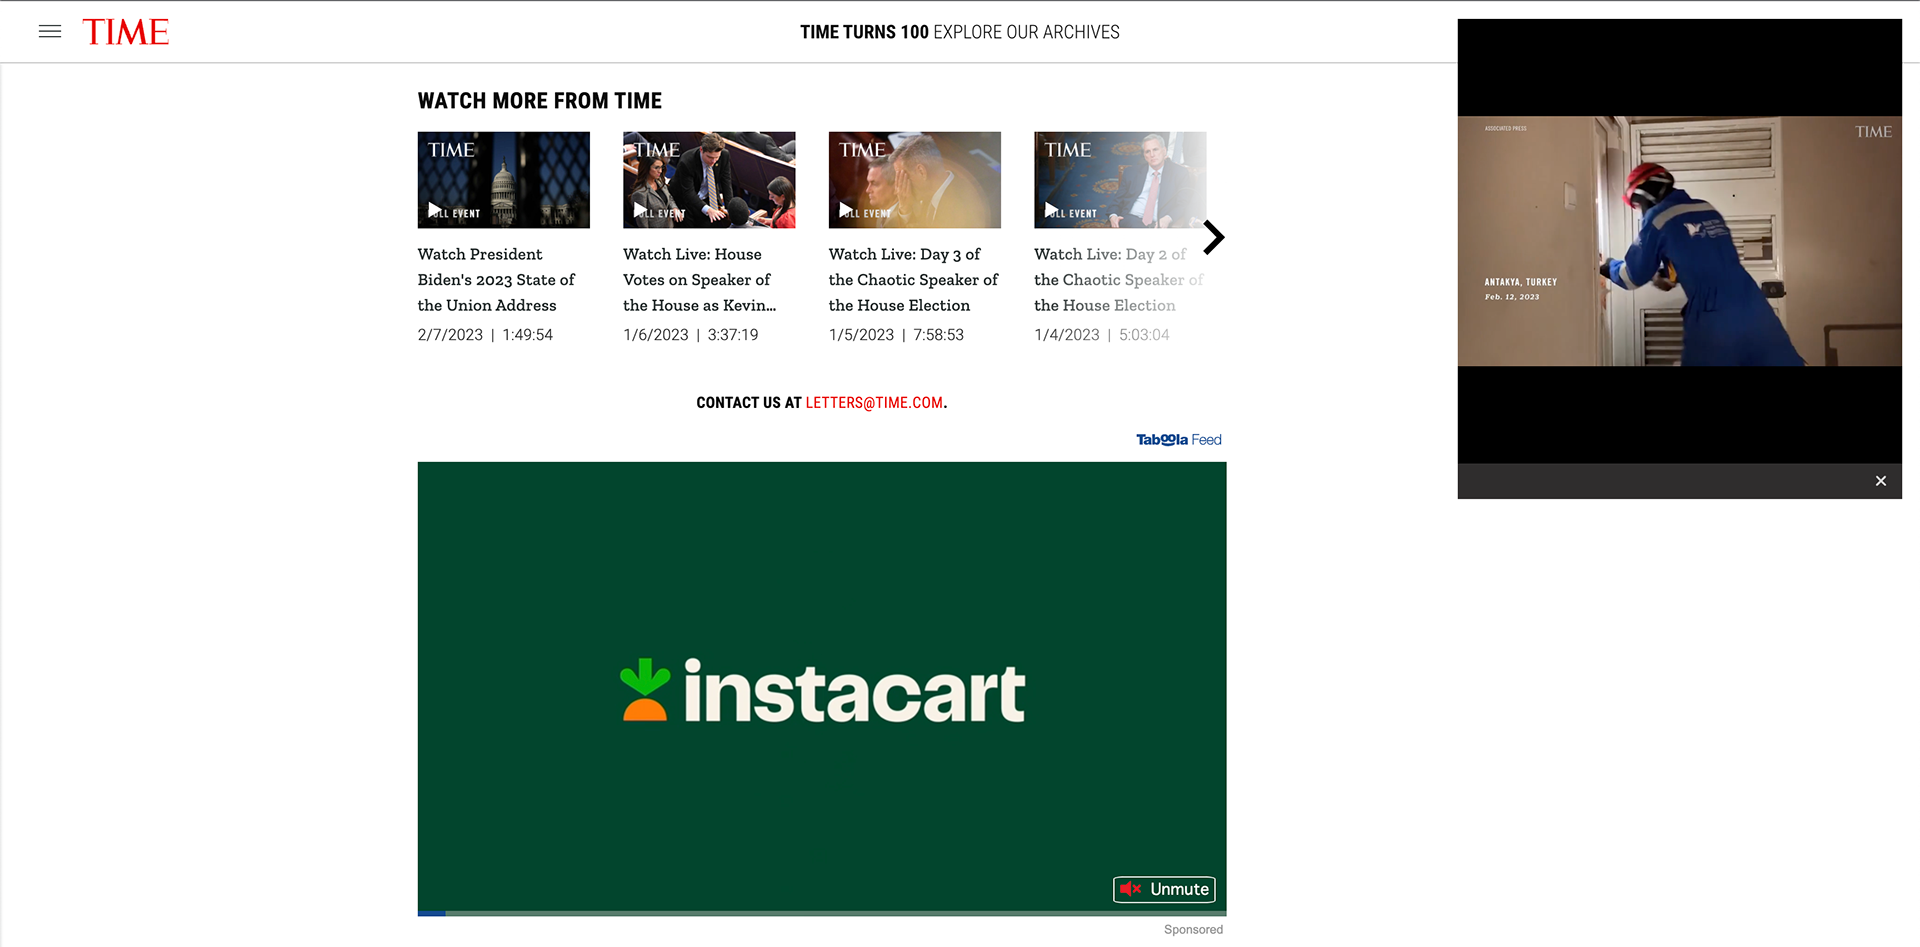This screenshot has width=1920, height=947.
Task: Advance video carousel with right chevron
Action: coord(1214,238)
